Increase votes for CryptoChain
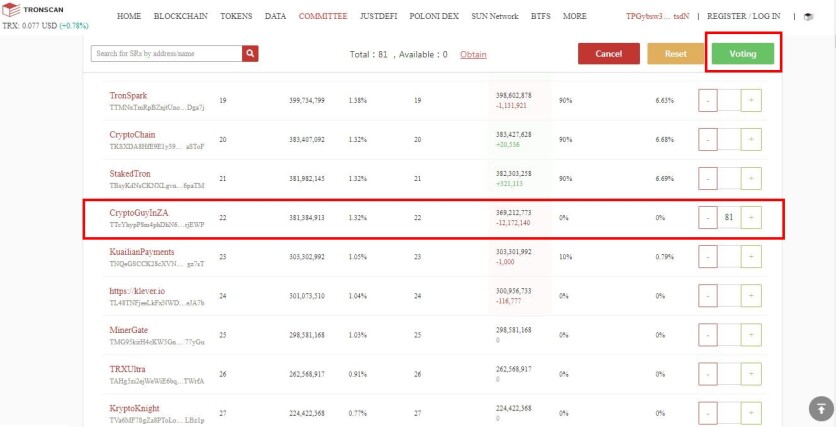This screenshot has height=427, width=836. (751, 139)
